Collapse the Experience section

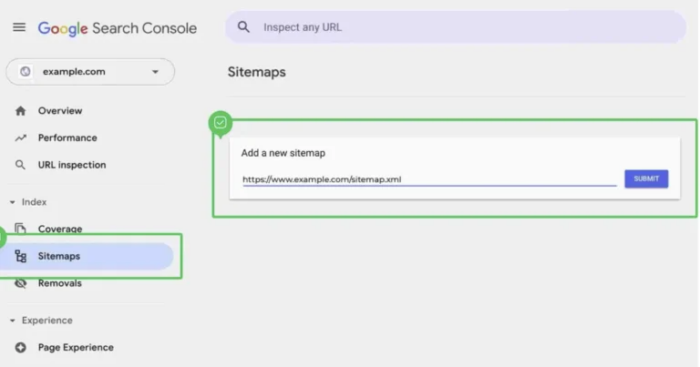point(41,321)
